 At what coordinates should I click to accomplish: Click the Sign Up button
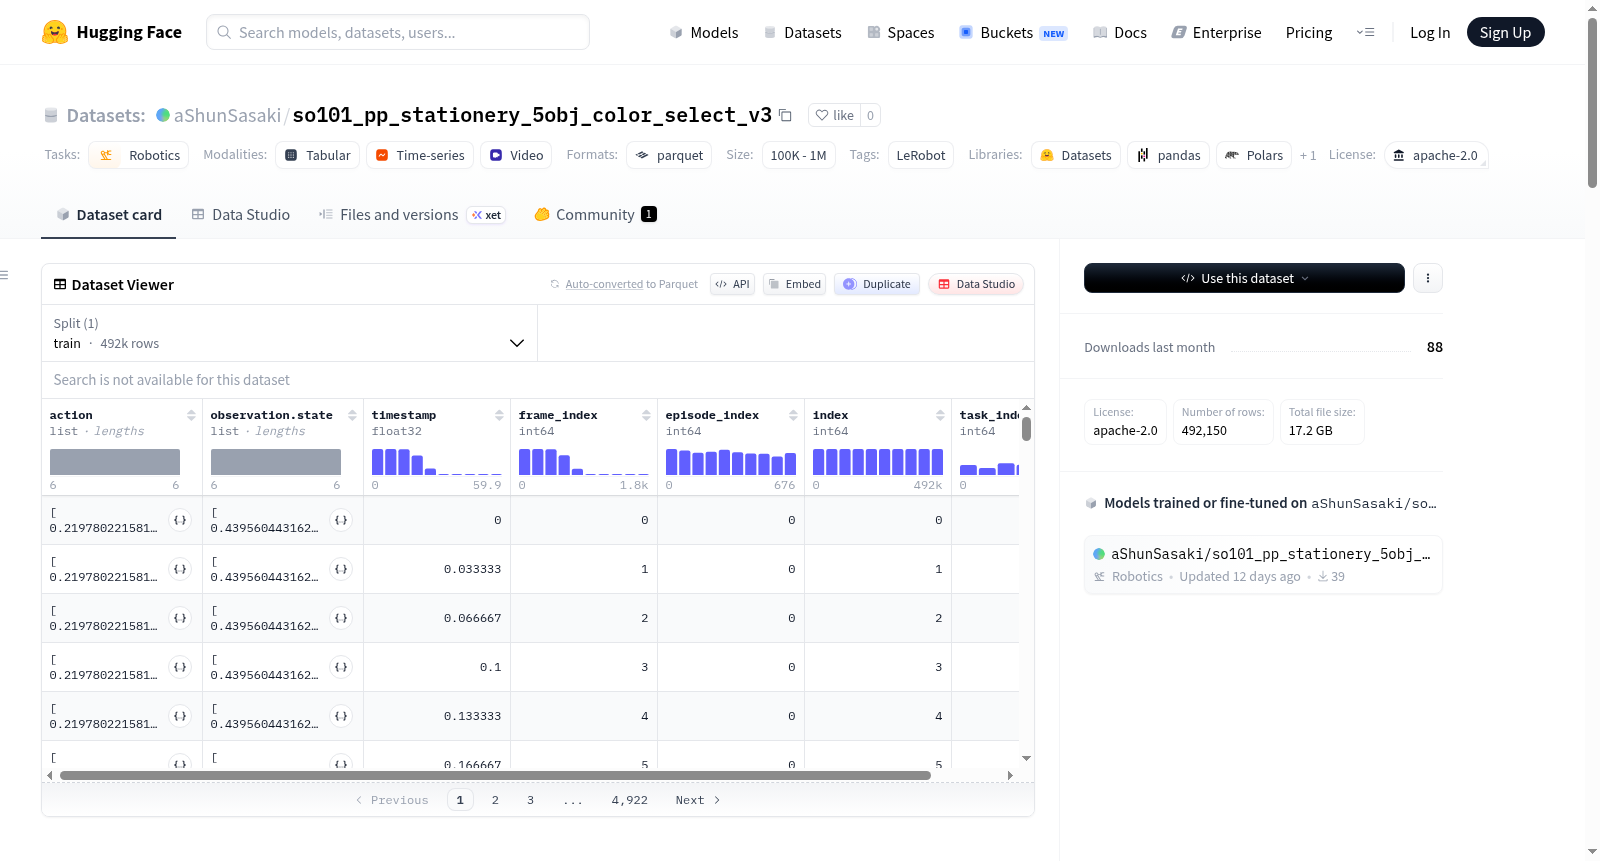pos(1505,32)
